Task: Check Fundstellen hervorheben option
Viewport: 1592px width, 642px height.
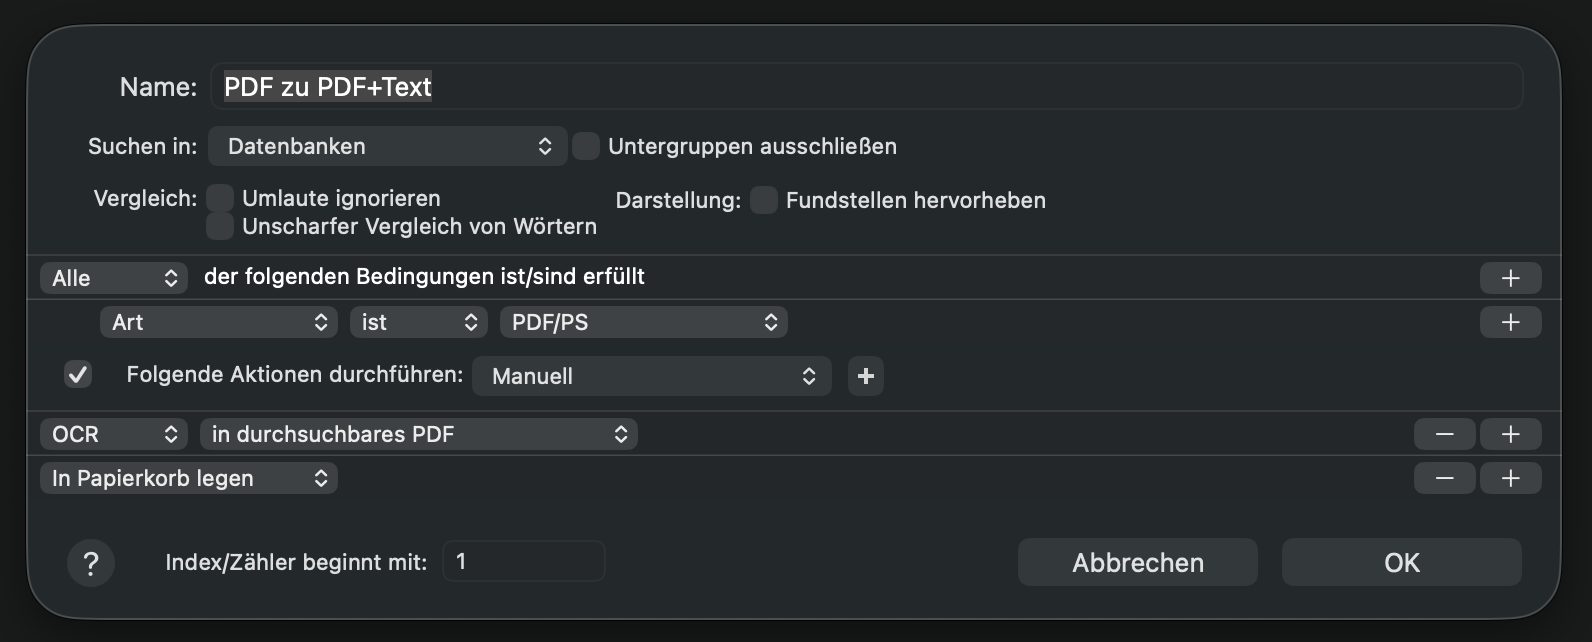Action: [x=764, y=200]
